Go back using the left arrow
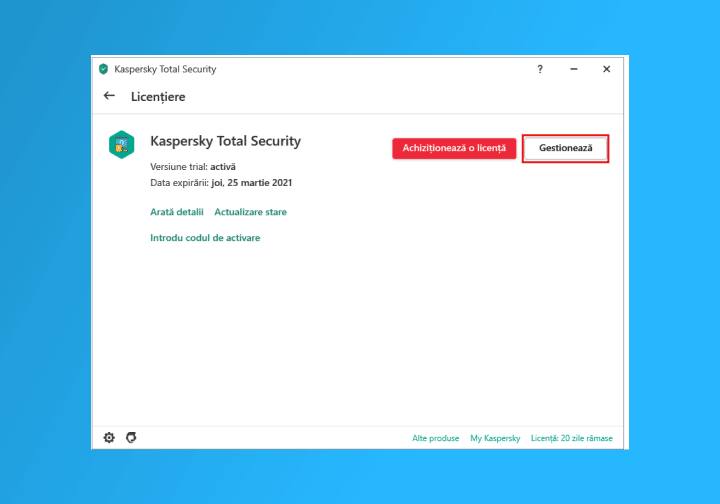Screen dimensions: 720x504 pyautogui.click(x=109, y=97)
